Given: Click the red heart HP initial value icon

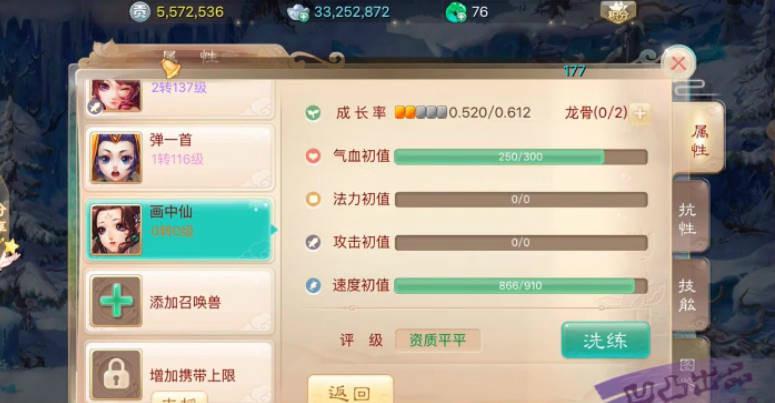Looking at the screenshot, I should (313, 156).
